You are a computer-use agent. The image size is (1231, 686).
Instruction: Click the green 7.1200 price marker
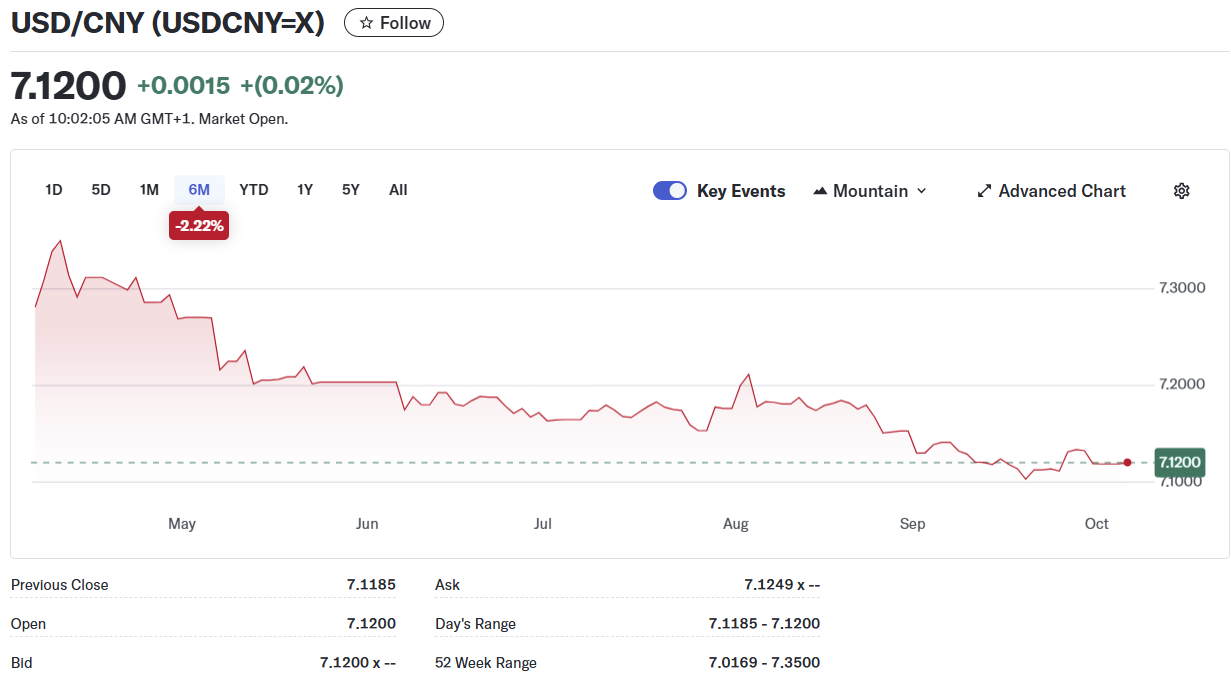[1178, 462]
